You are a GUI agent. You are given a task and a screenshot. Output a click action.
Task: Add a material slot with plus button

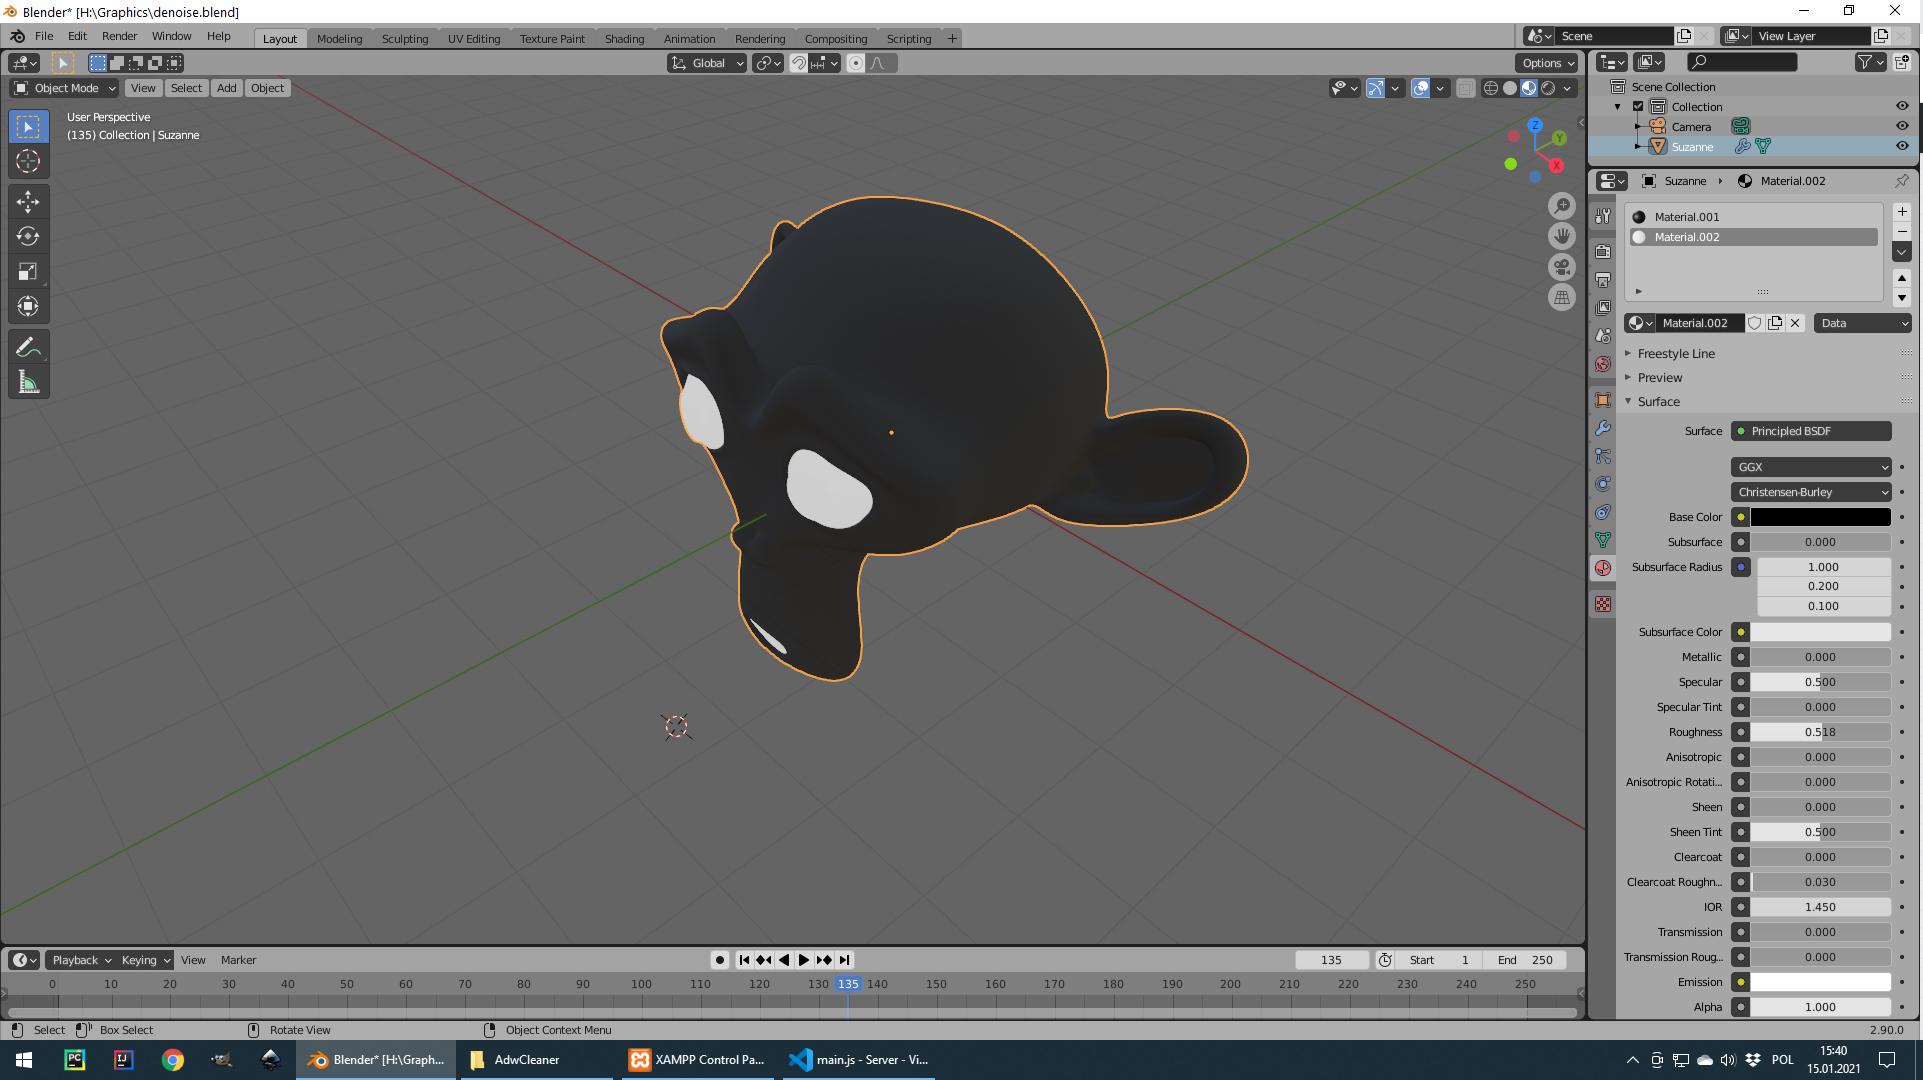click(x=1902, y=212)
